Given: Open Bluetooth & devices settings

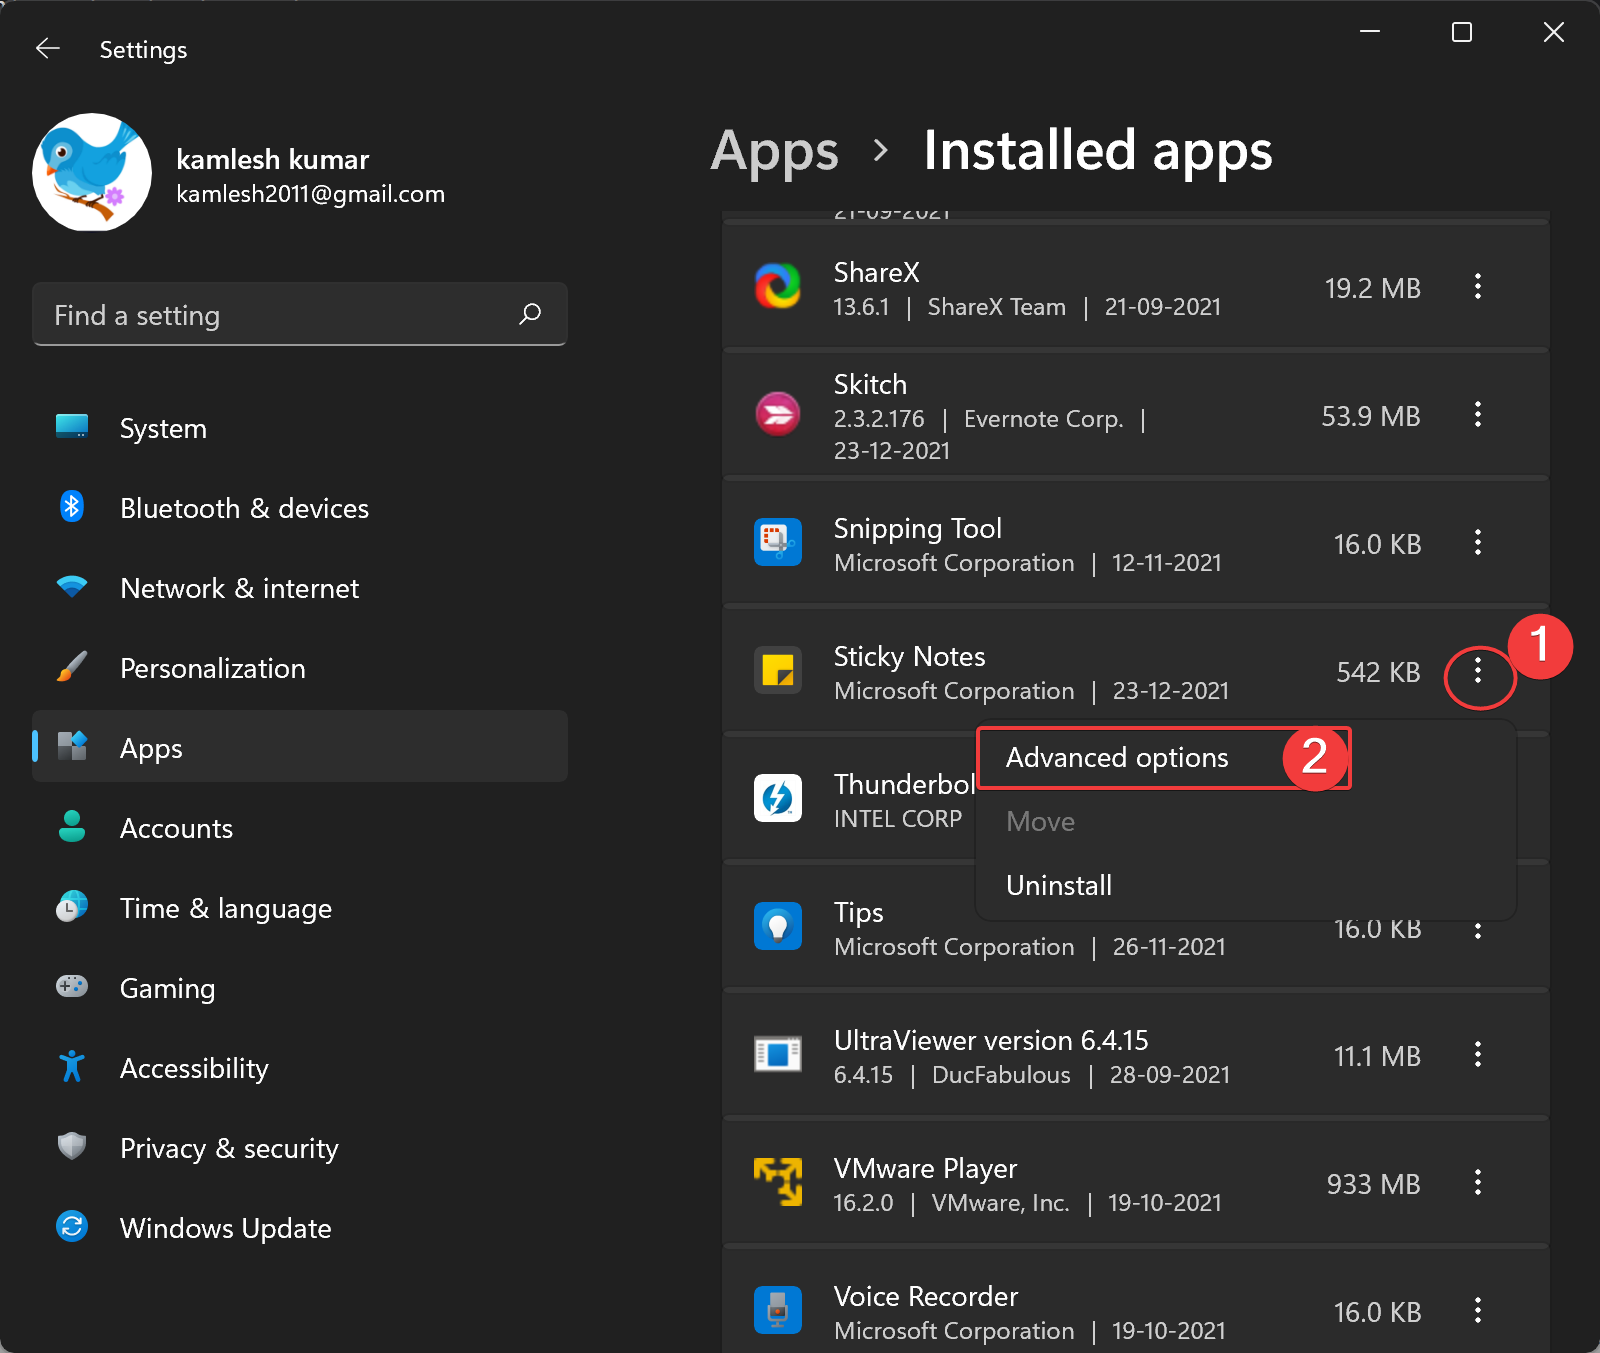Looking at the screenshot, I should [x=300, y=508].
